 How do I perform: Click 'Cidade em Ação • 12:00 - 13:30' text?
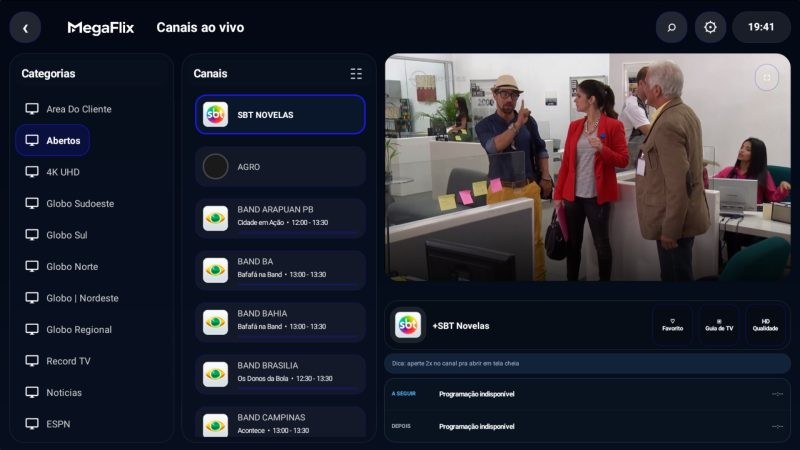coord(283,222)
